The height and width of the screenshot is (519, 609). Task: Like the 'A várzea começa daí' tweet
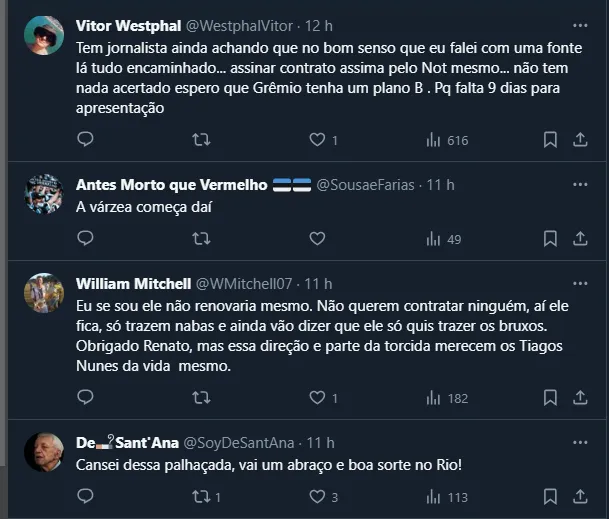317,238
